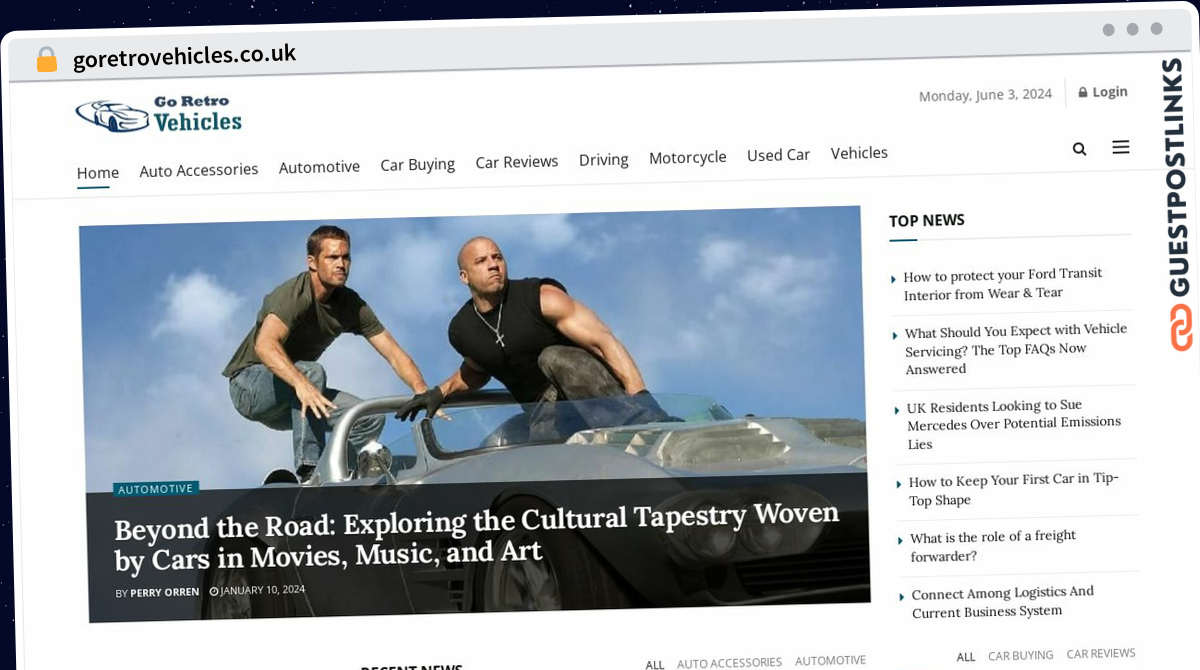The image size is (1200, 670).
Task: Open How to Keep Your First Car article
Action: coord(1013,489)
